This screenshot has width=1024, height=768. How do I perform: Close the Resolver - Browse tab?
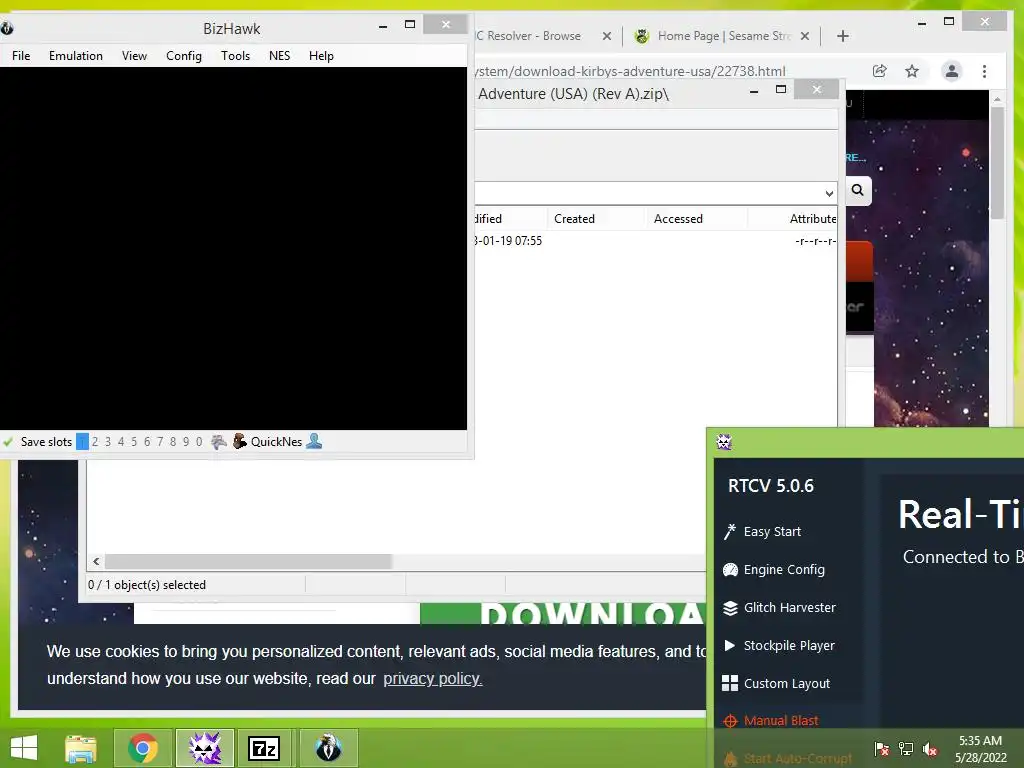(607, 36)
